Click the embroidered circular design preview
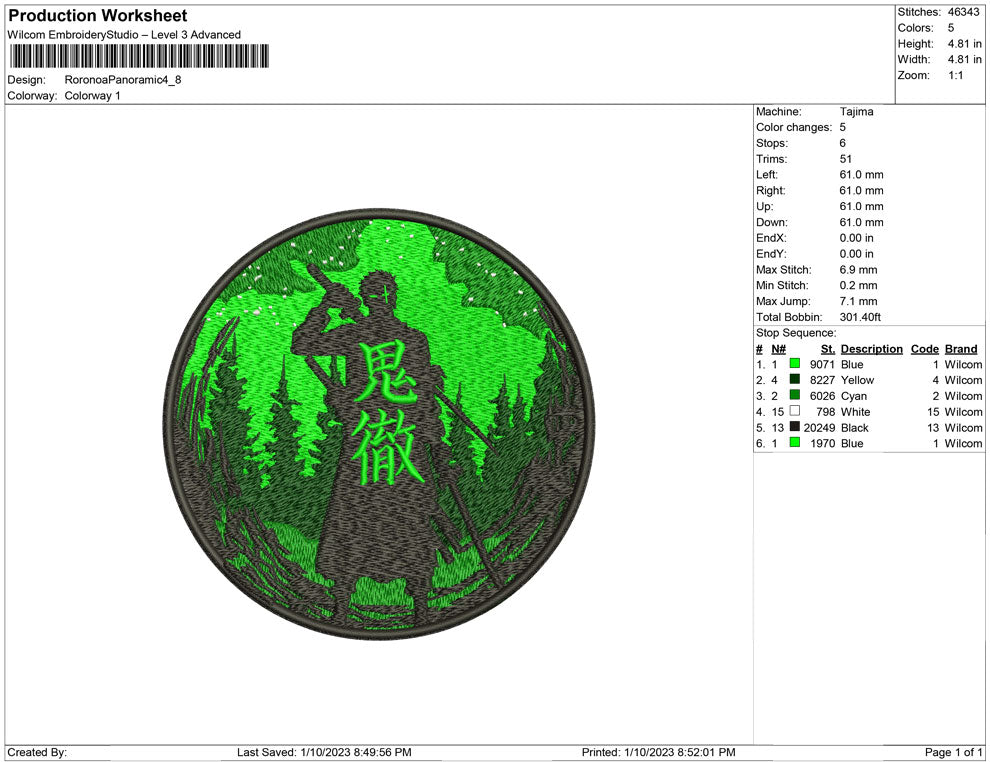 tap(379, 424)
